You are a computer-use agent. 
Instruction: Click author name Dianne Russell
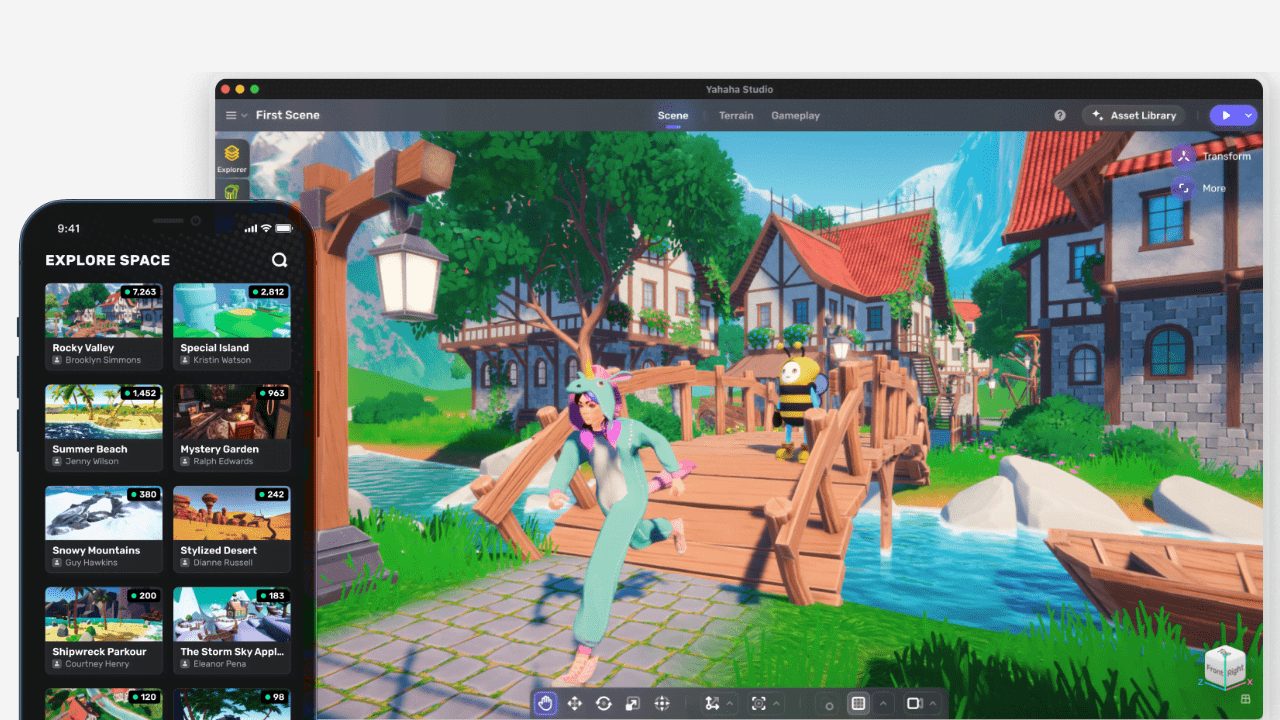pyautogui.click(x=224, y=562)
